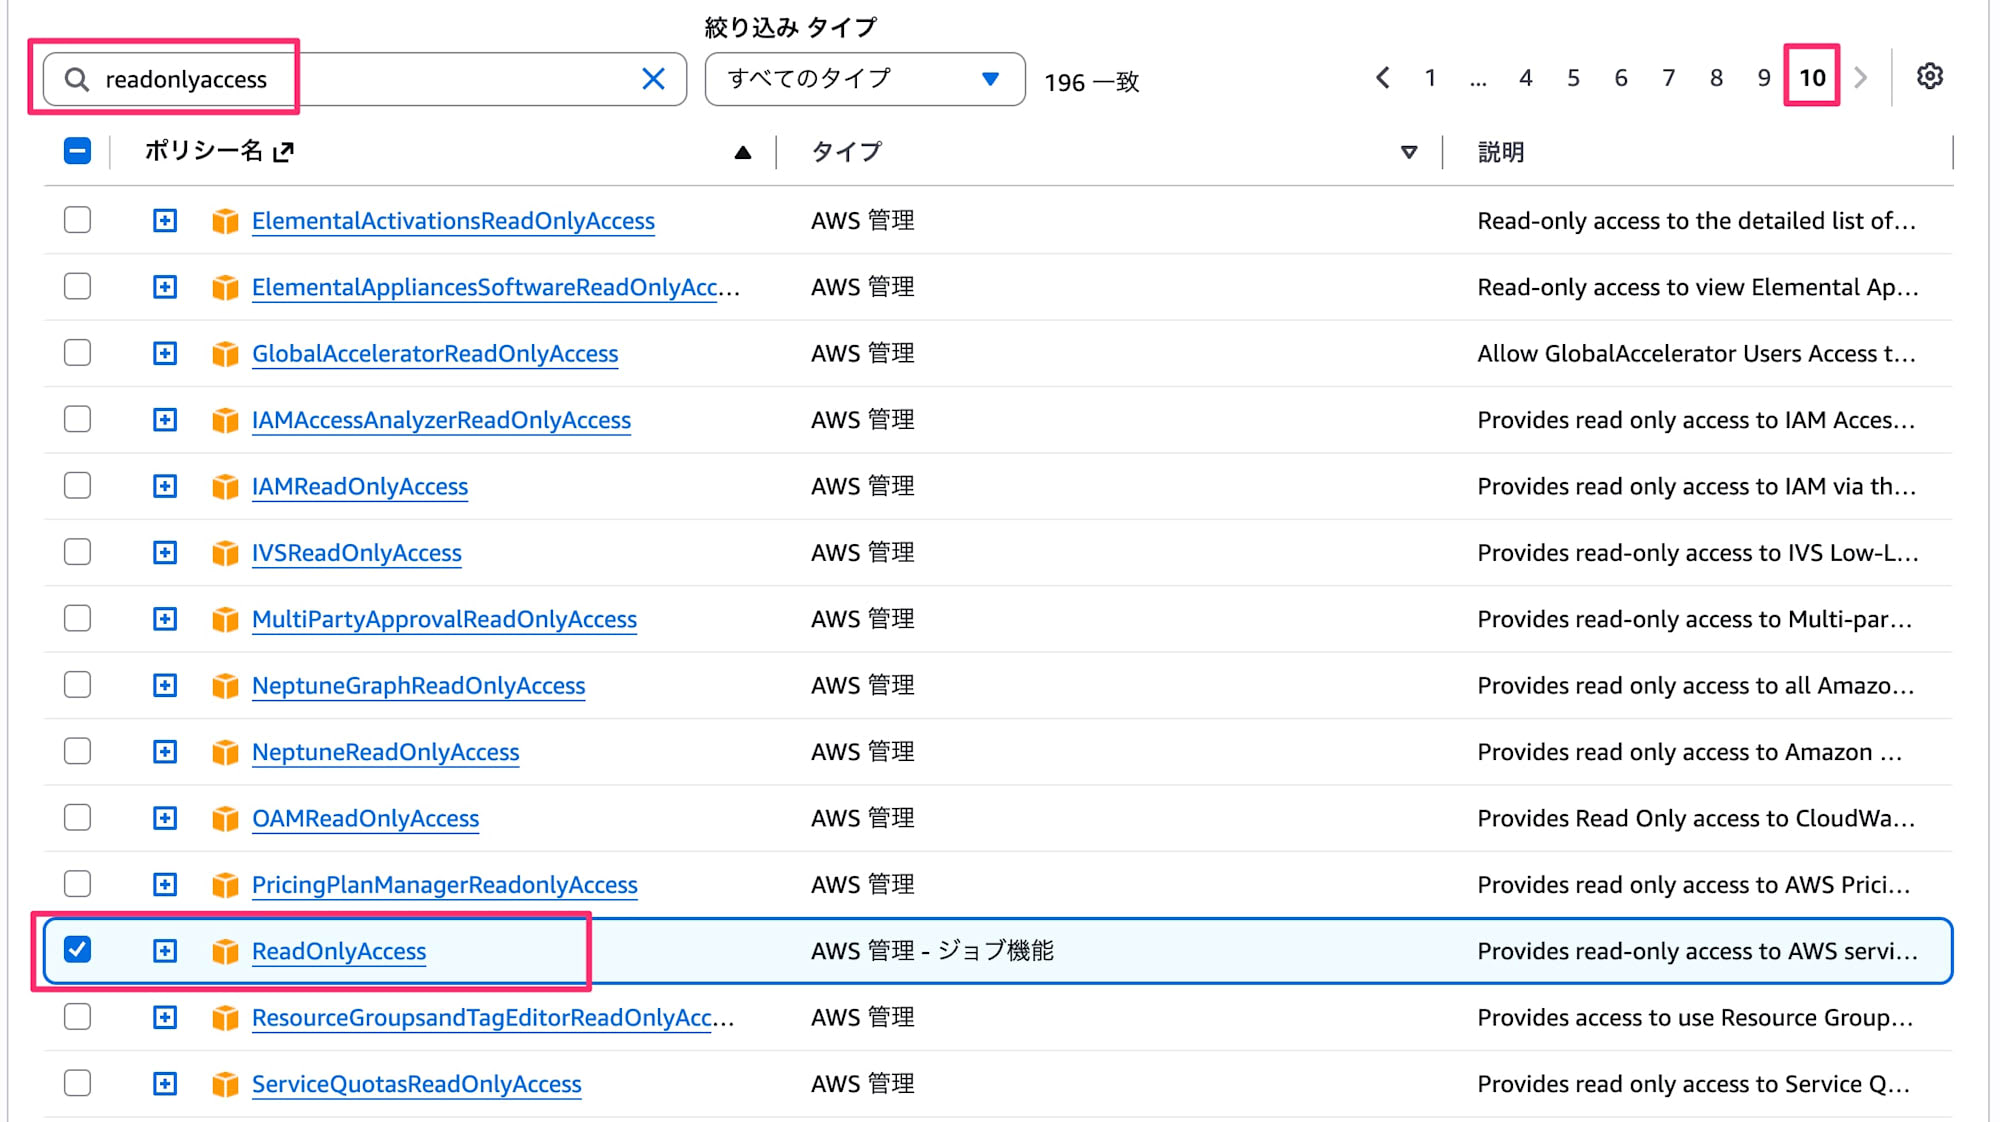
Task: Click the ResourceGroupsandTagEditorReadOnlyAcc… cube icon
Action: click(225, 1018)
